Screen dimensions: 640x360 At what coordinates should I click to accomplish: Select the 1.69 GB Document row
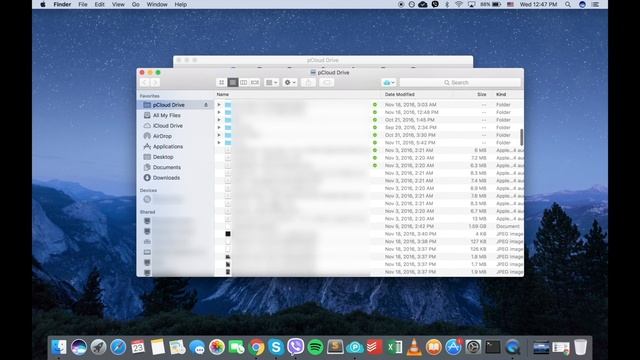pyautogui.click(x=369, y=226)
